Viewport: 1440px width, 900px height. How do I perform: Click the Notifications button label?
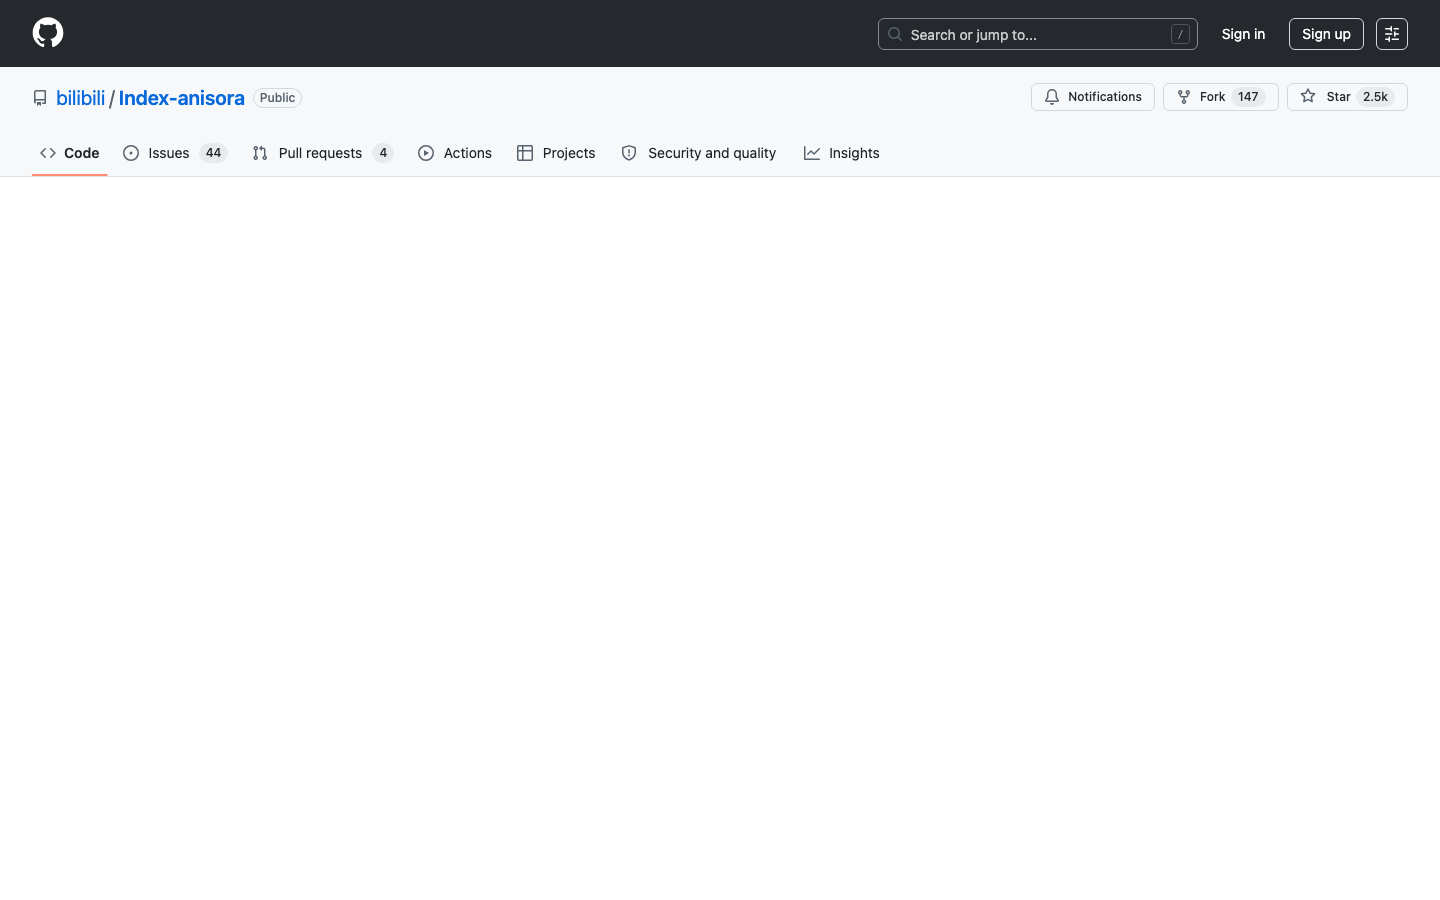tap(1105, 97)
